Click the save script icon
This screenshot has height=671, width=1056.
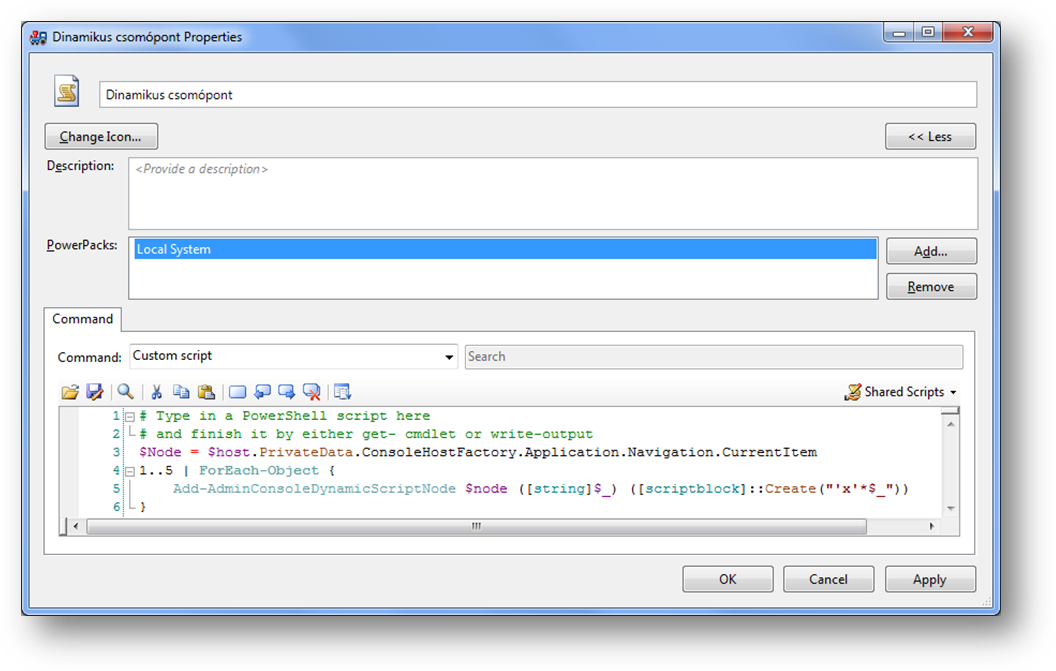click(95, 392)
